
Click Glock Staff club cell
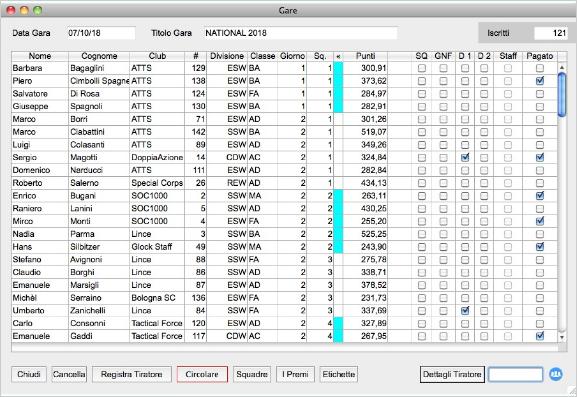(157, 247)
